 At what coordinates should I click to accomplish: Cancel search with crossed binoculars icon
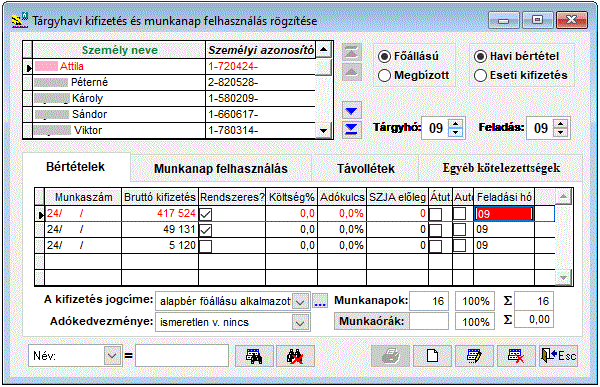tap(295, 356)
